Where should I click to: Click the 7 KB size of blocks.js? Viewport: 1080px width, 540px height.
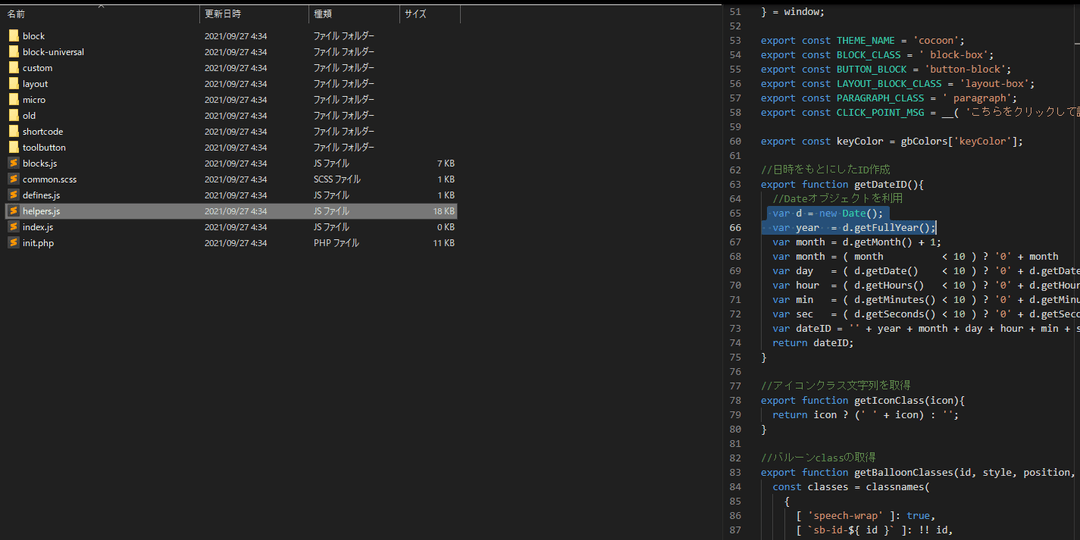(446, 163)
